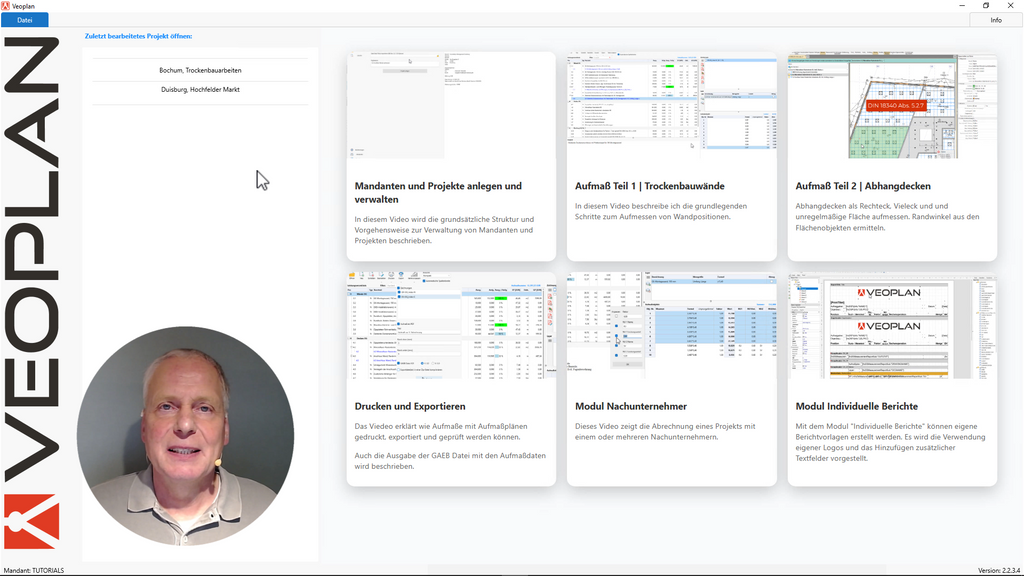The height and width of the screenshot is (576, 1024).
Task: Open the Datei tab
Action: pyautogui.click(x=24, y=20)
